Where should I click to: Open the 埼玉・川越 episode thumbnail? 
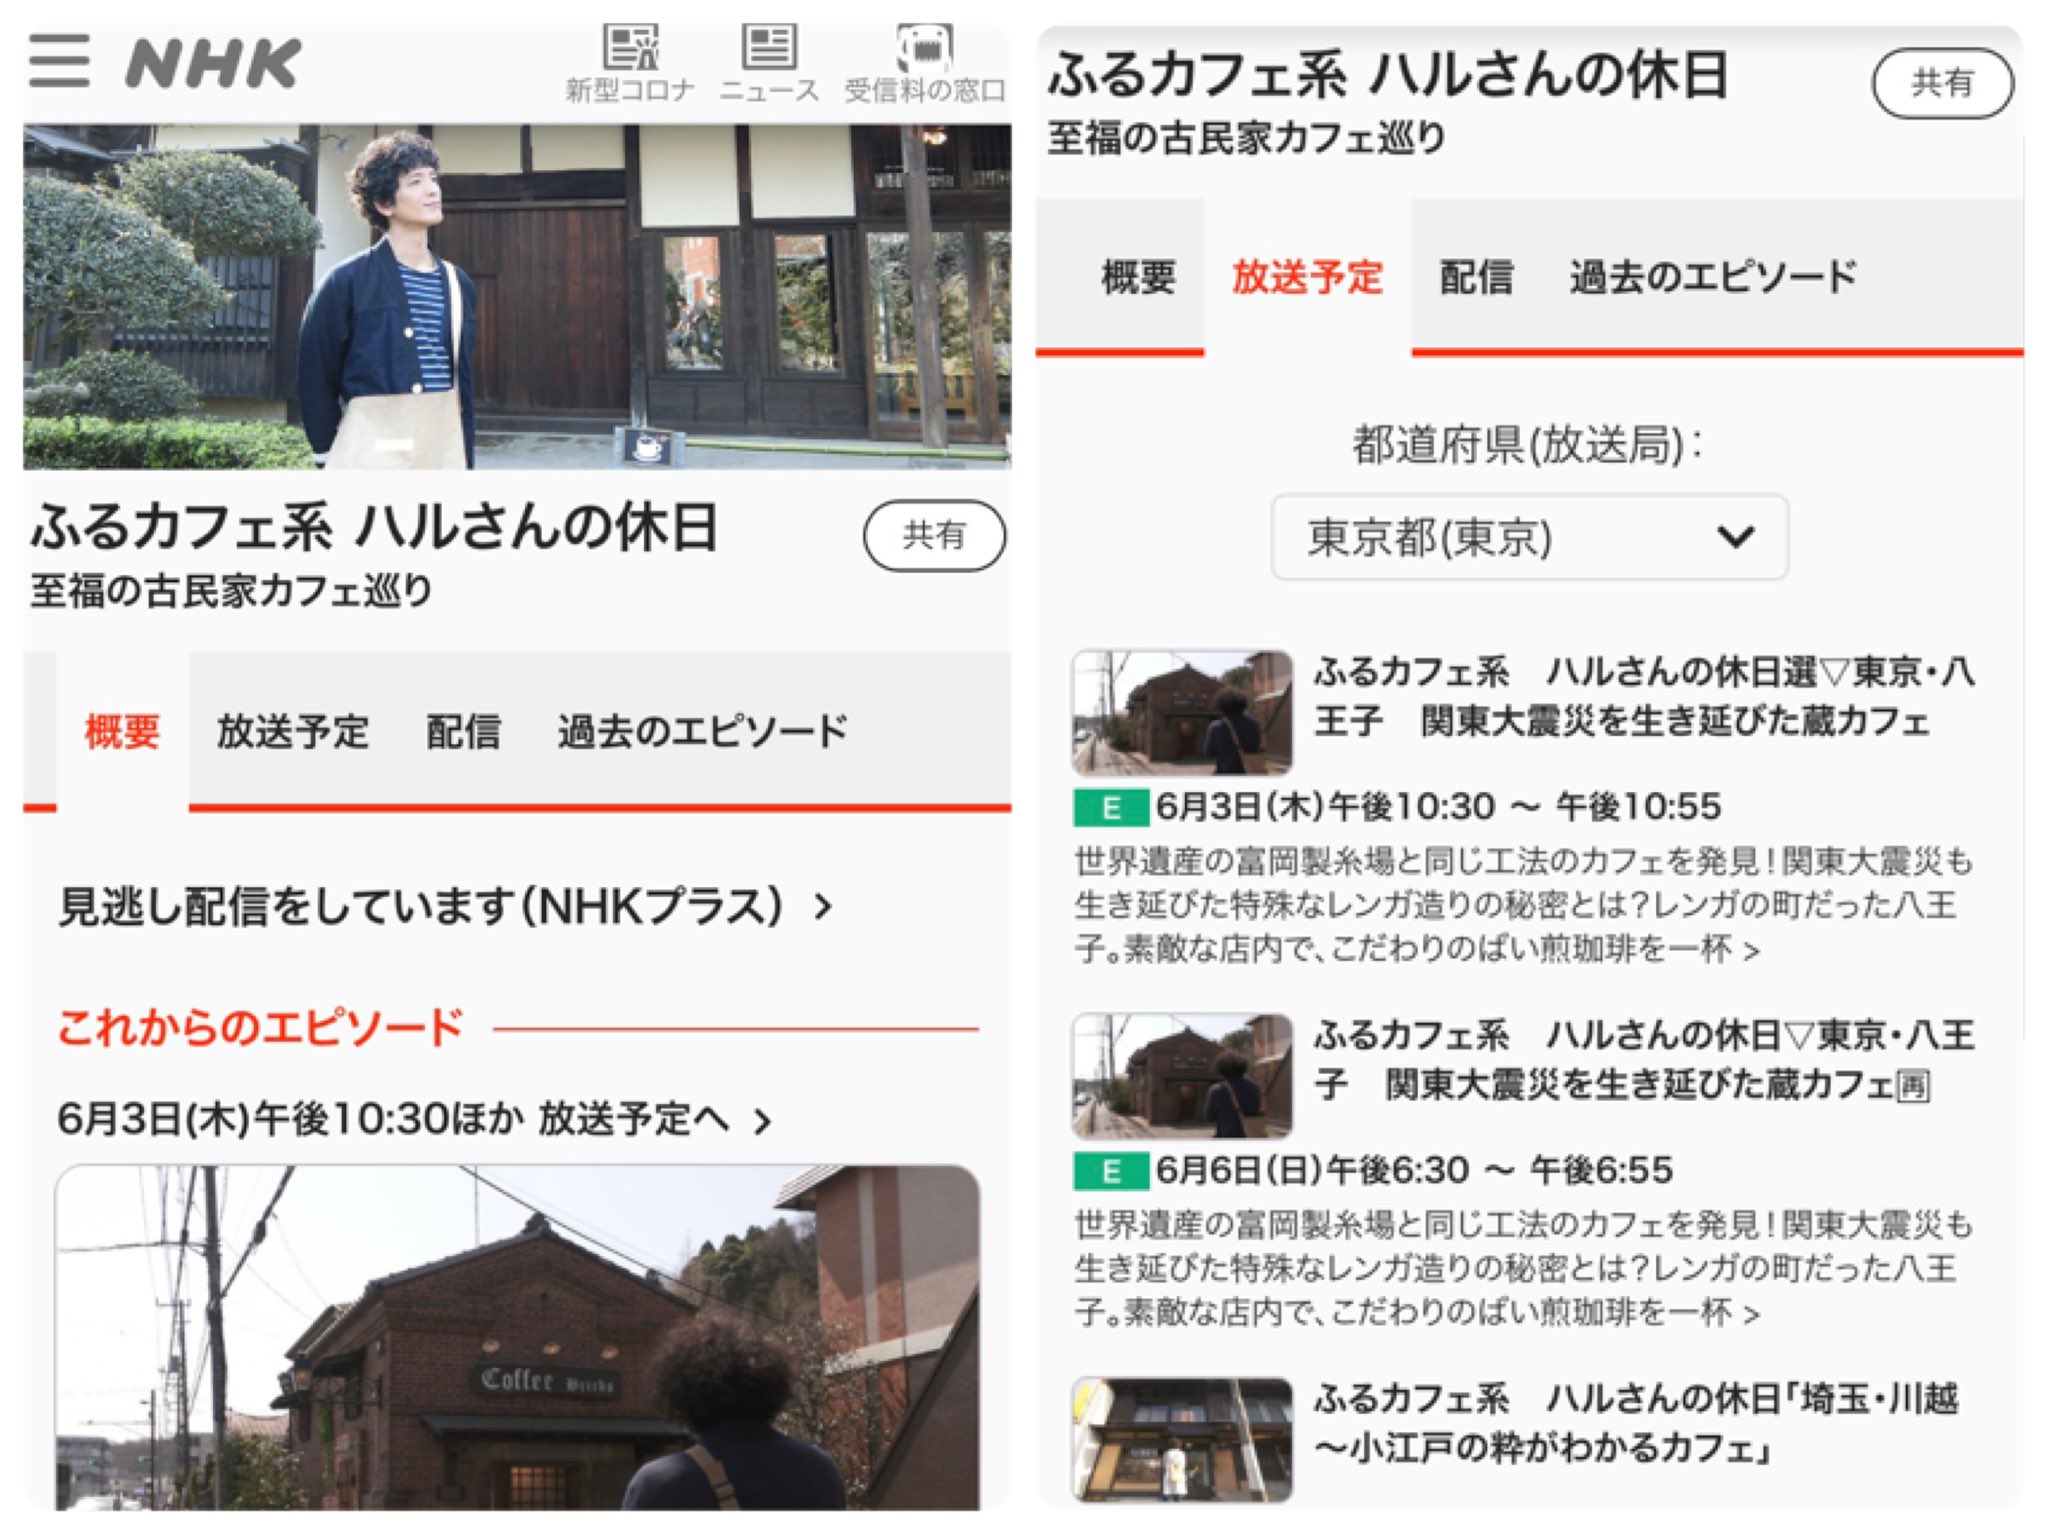(x=1182, y=1440)
